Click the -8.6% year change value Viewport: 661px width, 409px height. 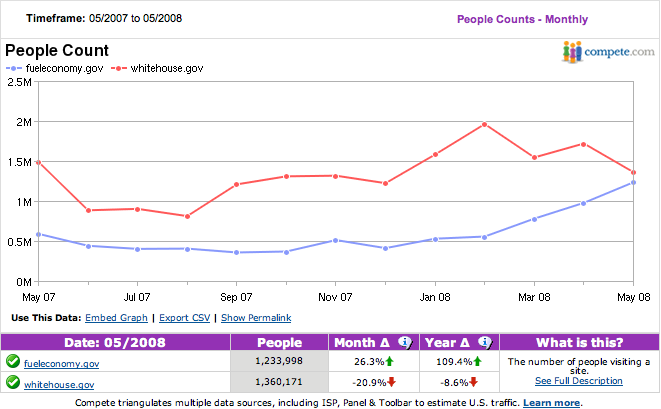tap(454, 383)
